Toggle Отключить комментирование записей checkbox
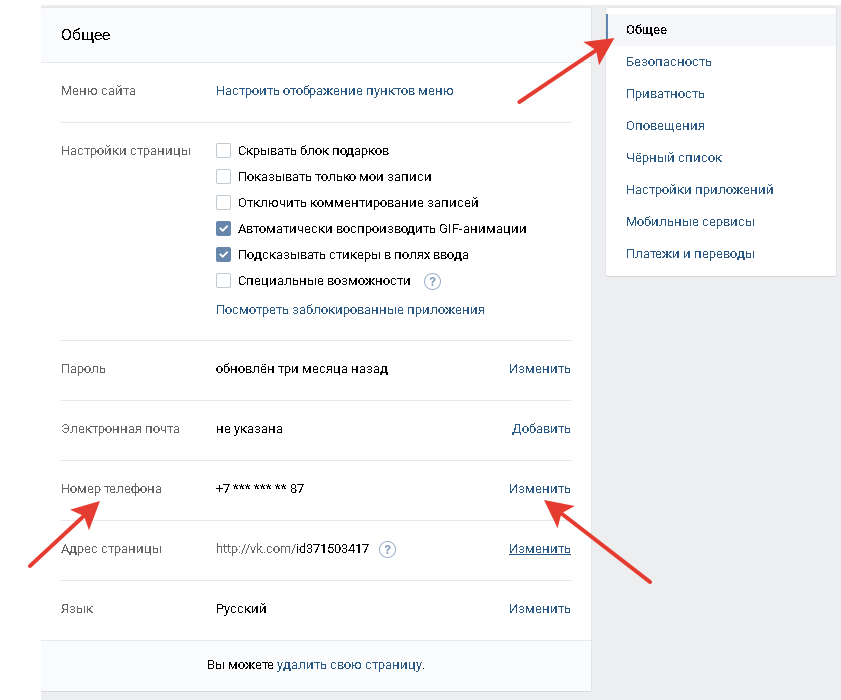This screenshot has width=841, height=700. 224,203
